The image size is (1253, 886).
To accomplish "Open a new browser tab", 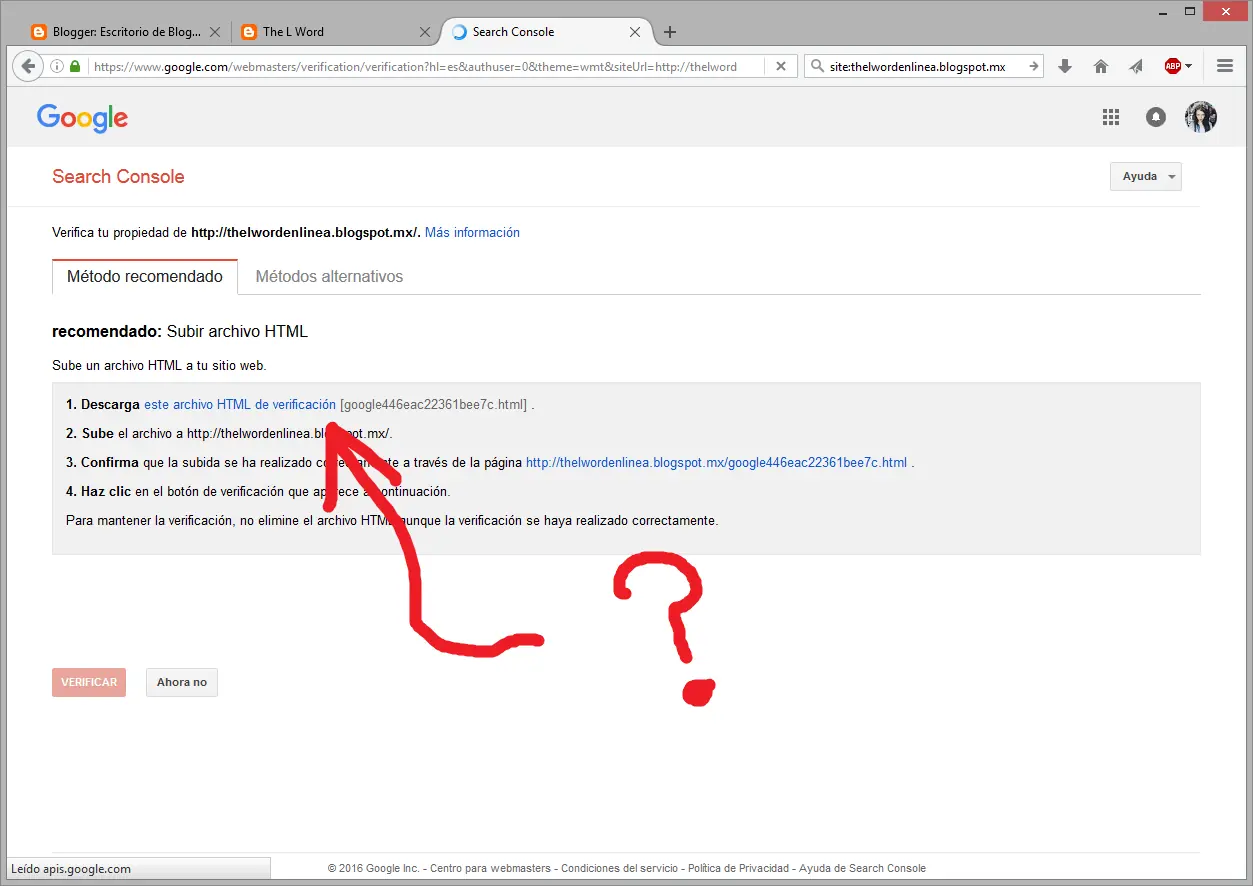I will point(670,32).
